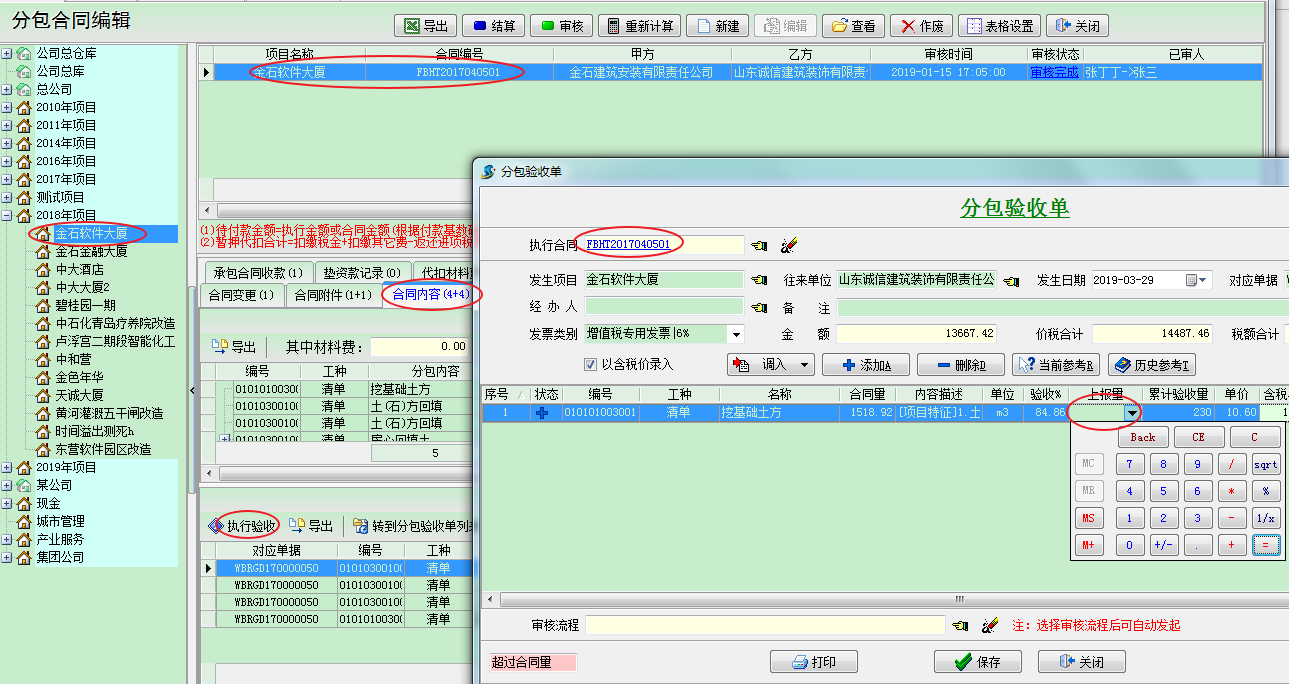Click 重新计算 in the top toolbar
1289x684 pixels.
[640, 26]
